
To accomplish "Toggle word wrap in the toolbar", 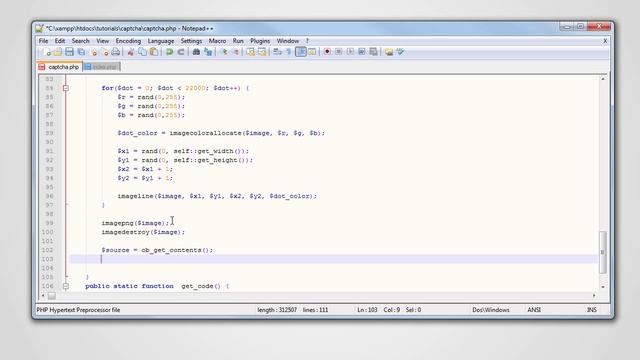I will pyautogui.click(x=278, y=52).
